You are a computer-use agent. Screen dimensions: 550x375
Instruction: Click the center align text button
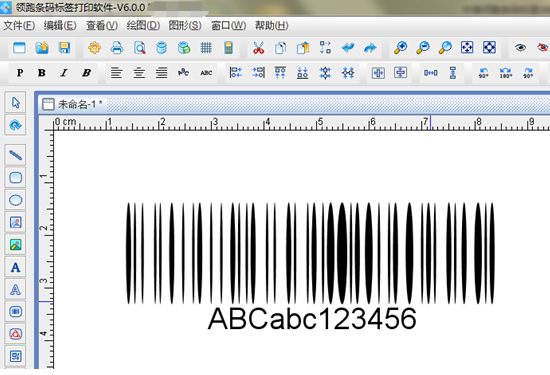139,73
